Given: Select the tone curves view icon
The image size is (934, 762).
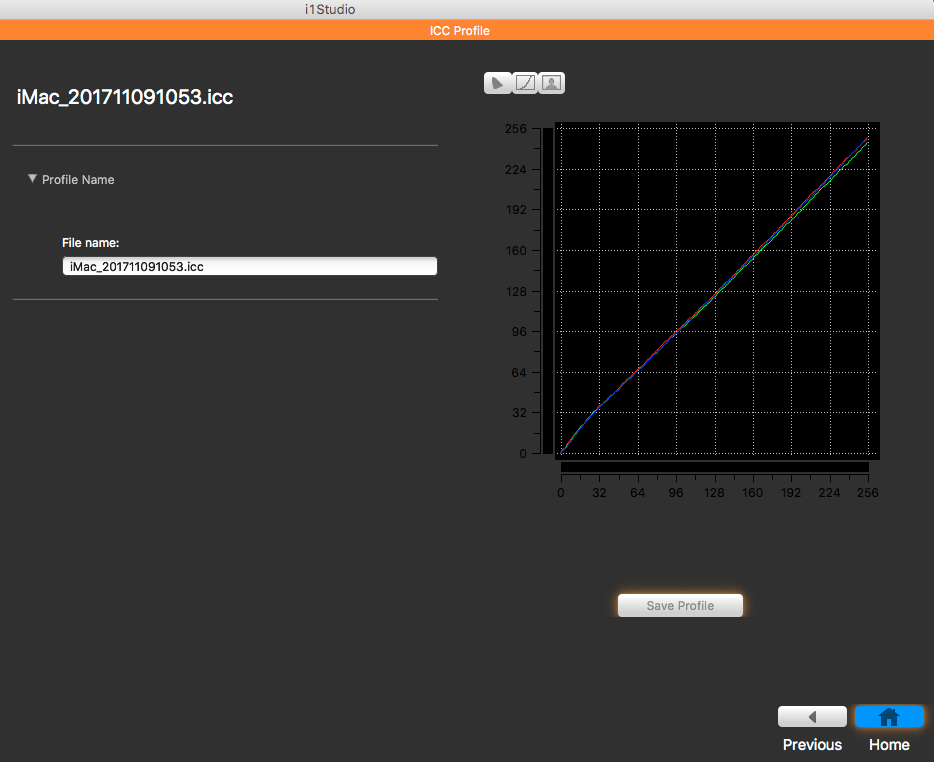Looking at the screenshot, I should coord(525,83).
